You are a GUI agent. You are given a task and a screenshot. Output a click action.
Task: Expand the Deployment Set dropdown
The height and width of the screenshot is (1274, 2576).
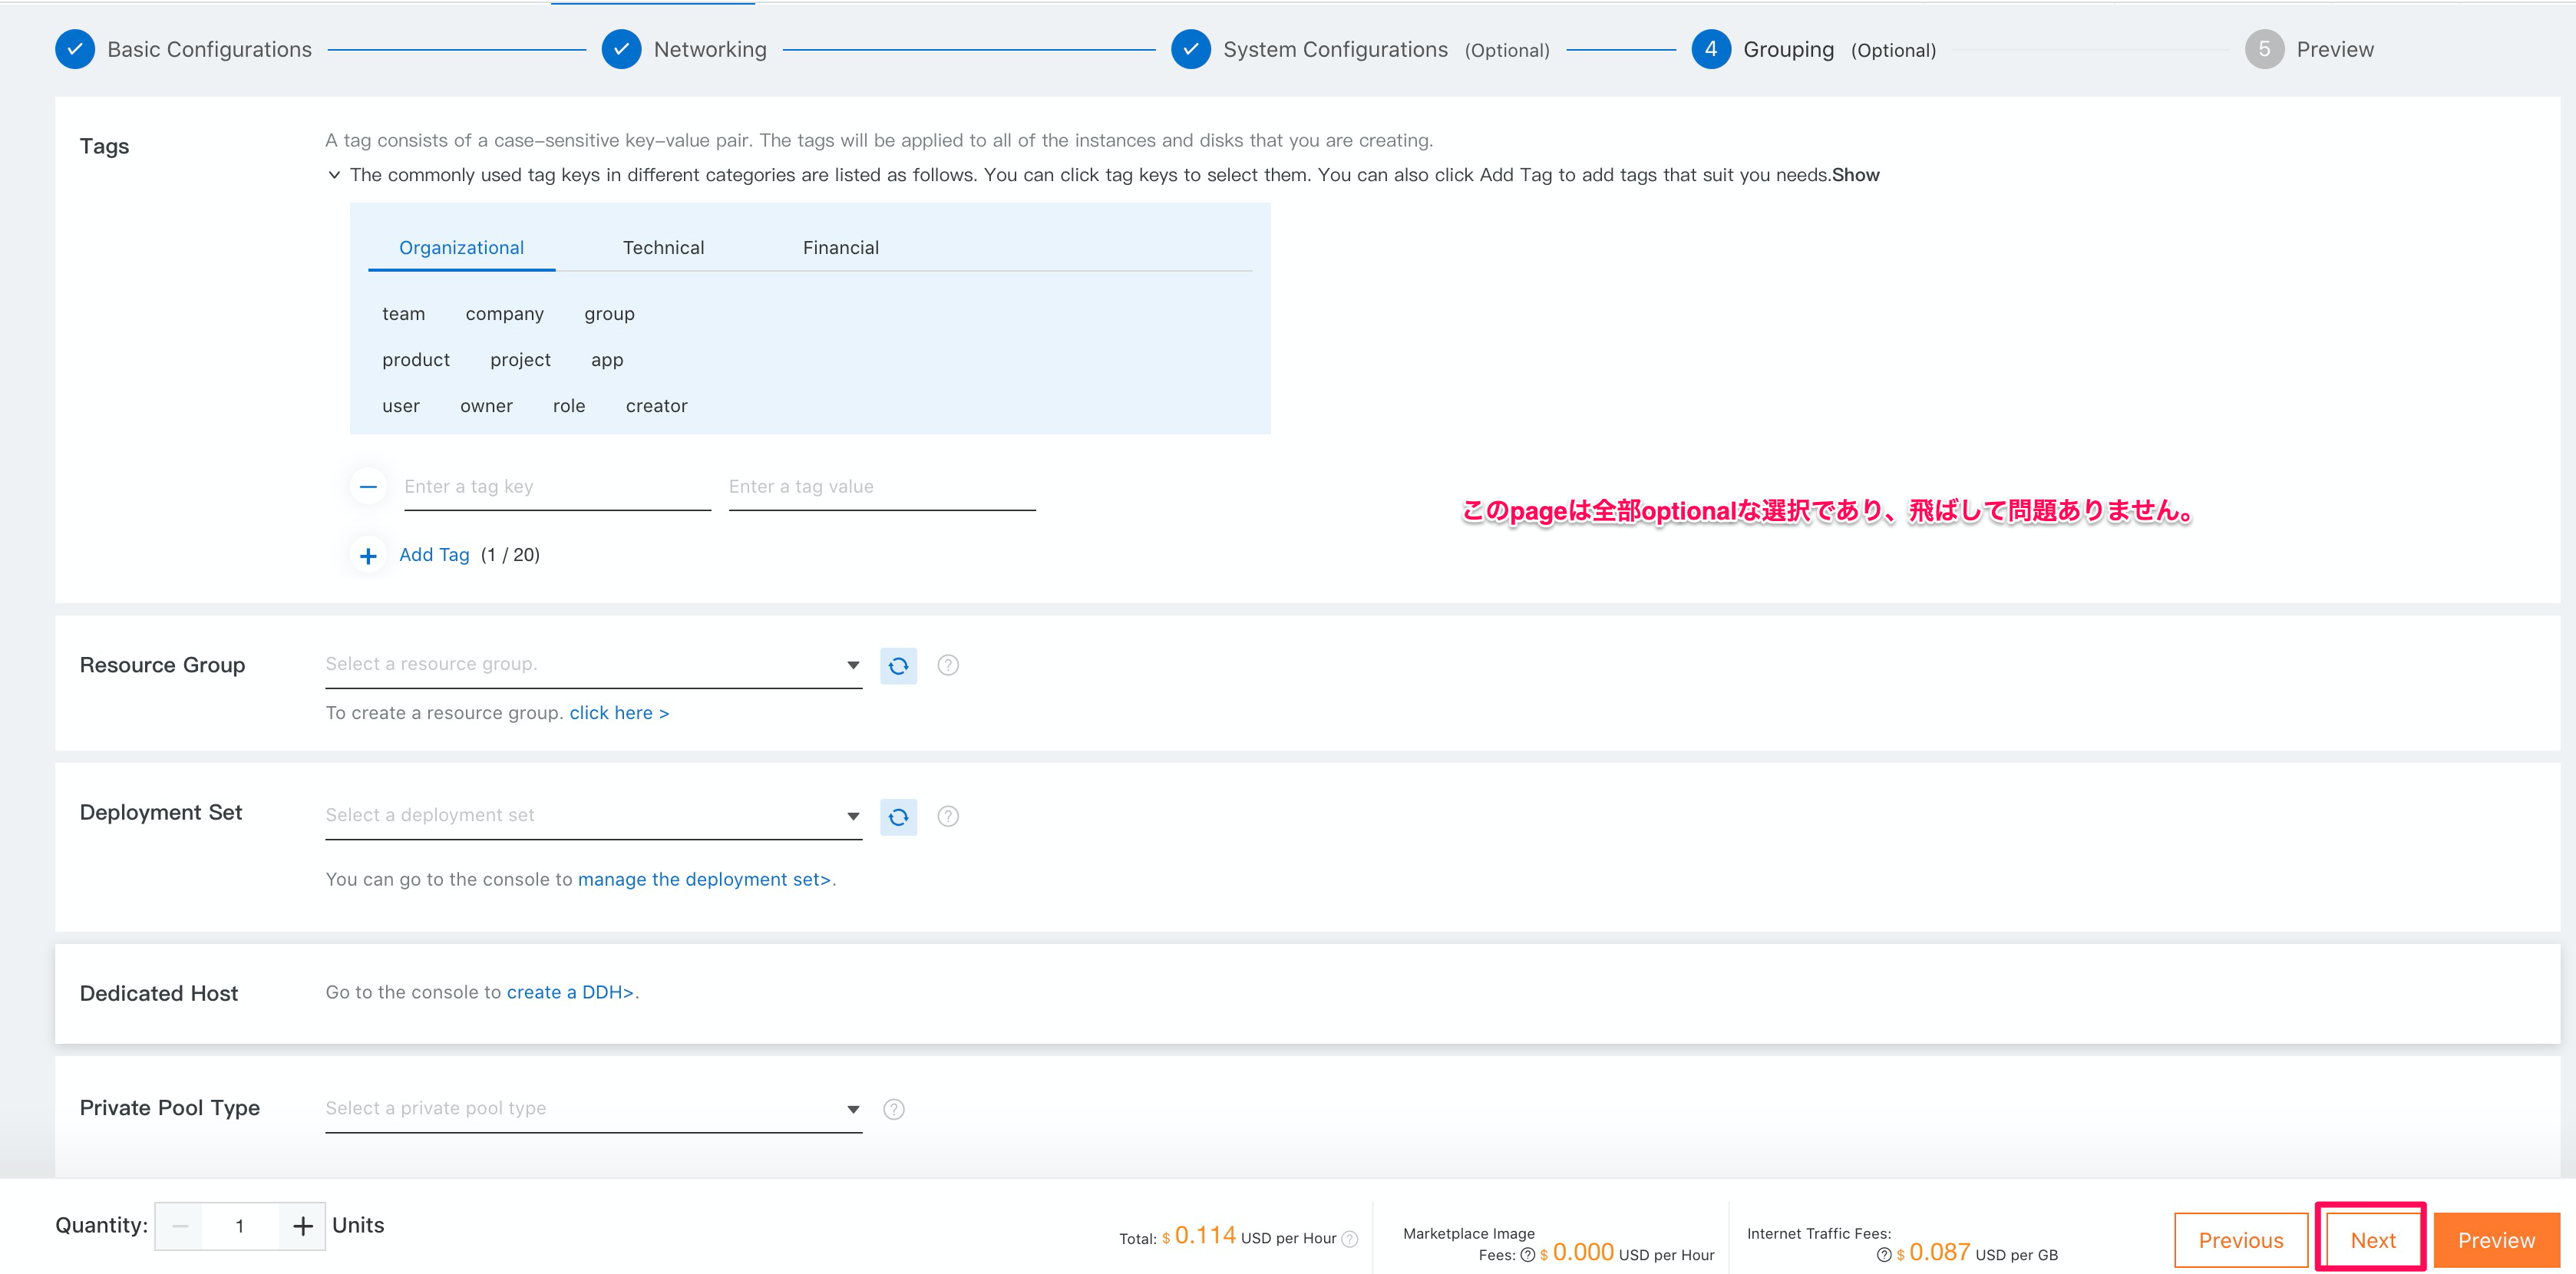(x=593, y=816)
